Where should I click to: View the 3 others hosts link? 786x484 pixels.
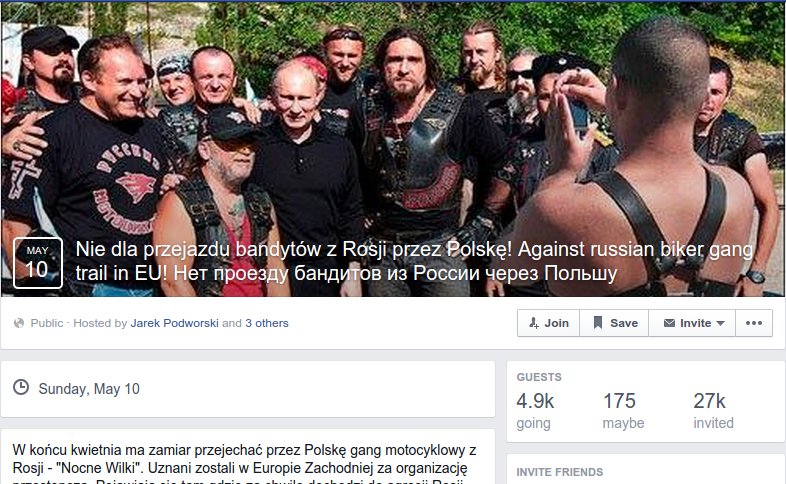[x=267, y=323]
